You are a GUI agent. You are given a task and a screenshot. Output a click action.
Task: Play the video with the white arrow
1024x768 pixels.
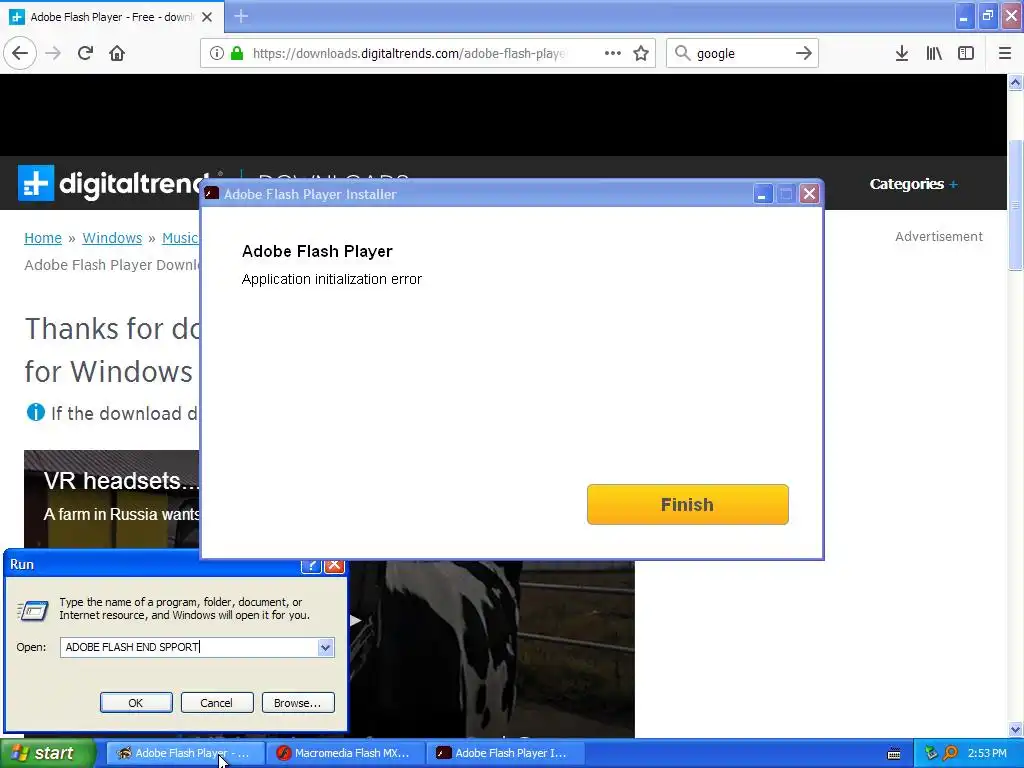pos(355,620)
